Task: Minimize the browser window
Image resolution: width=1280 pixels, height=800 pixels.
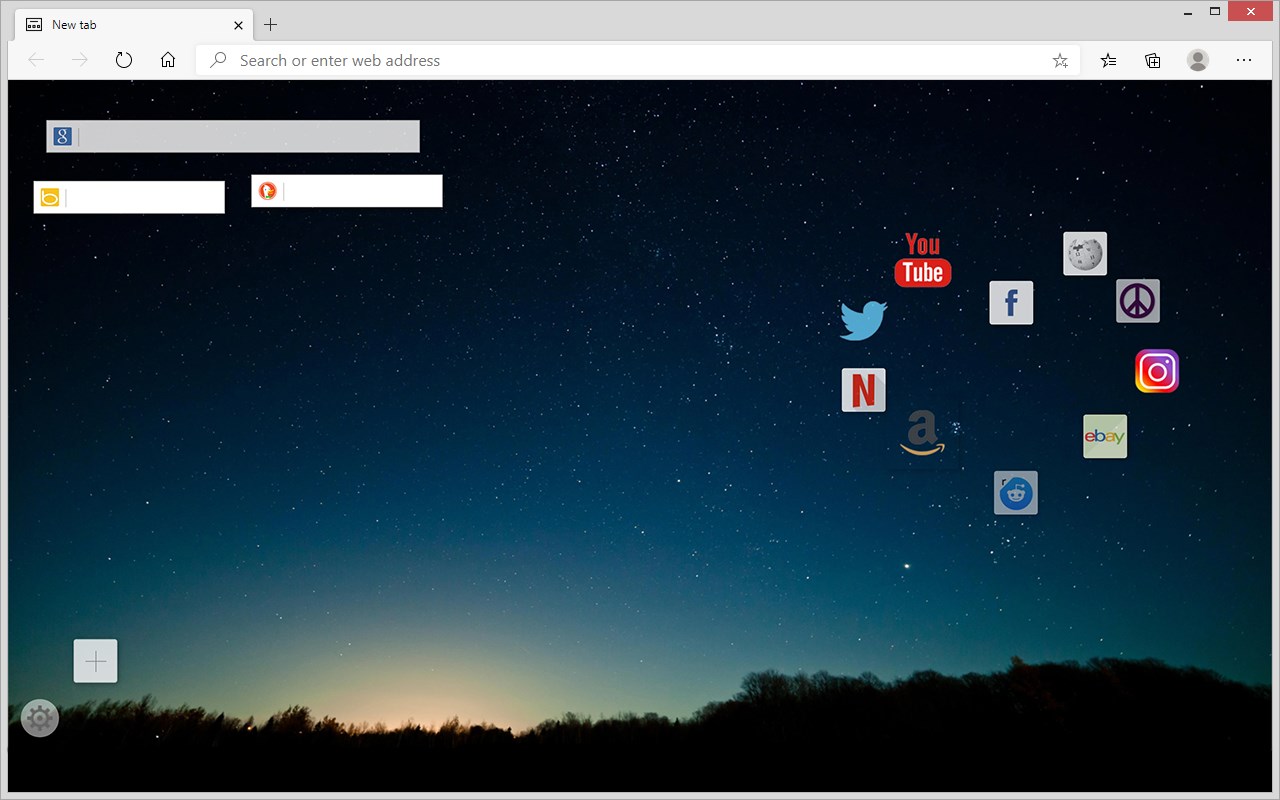Action: 1187,12
